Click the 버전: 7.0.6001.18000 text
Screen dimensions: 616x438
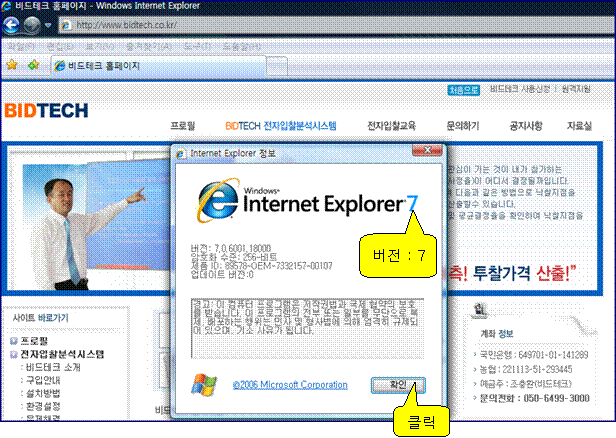pos(231,249)
